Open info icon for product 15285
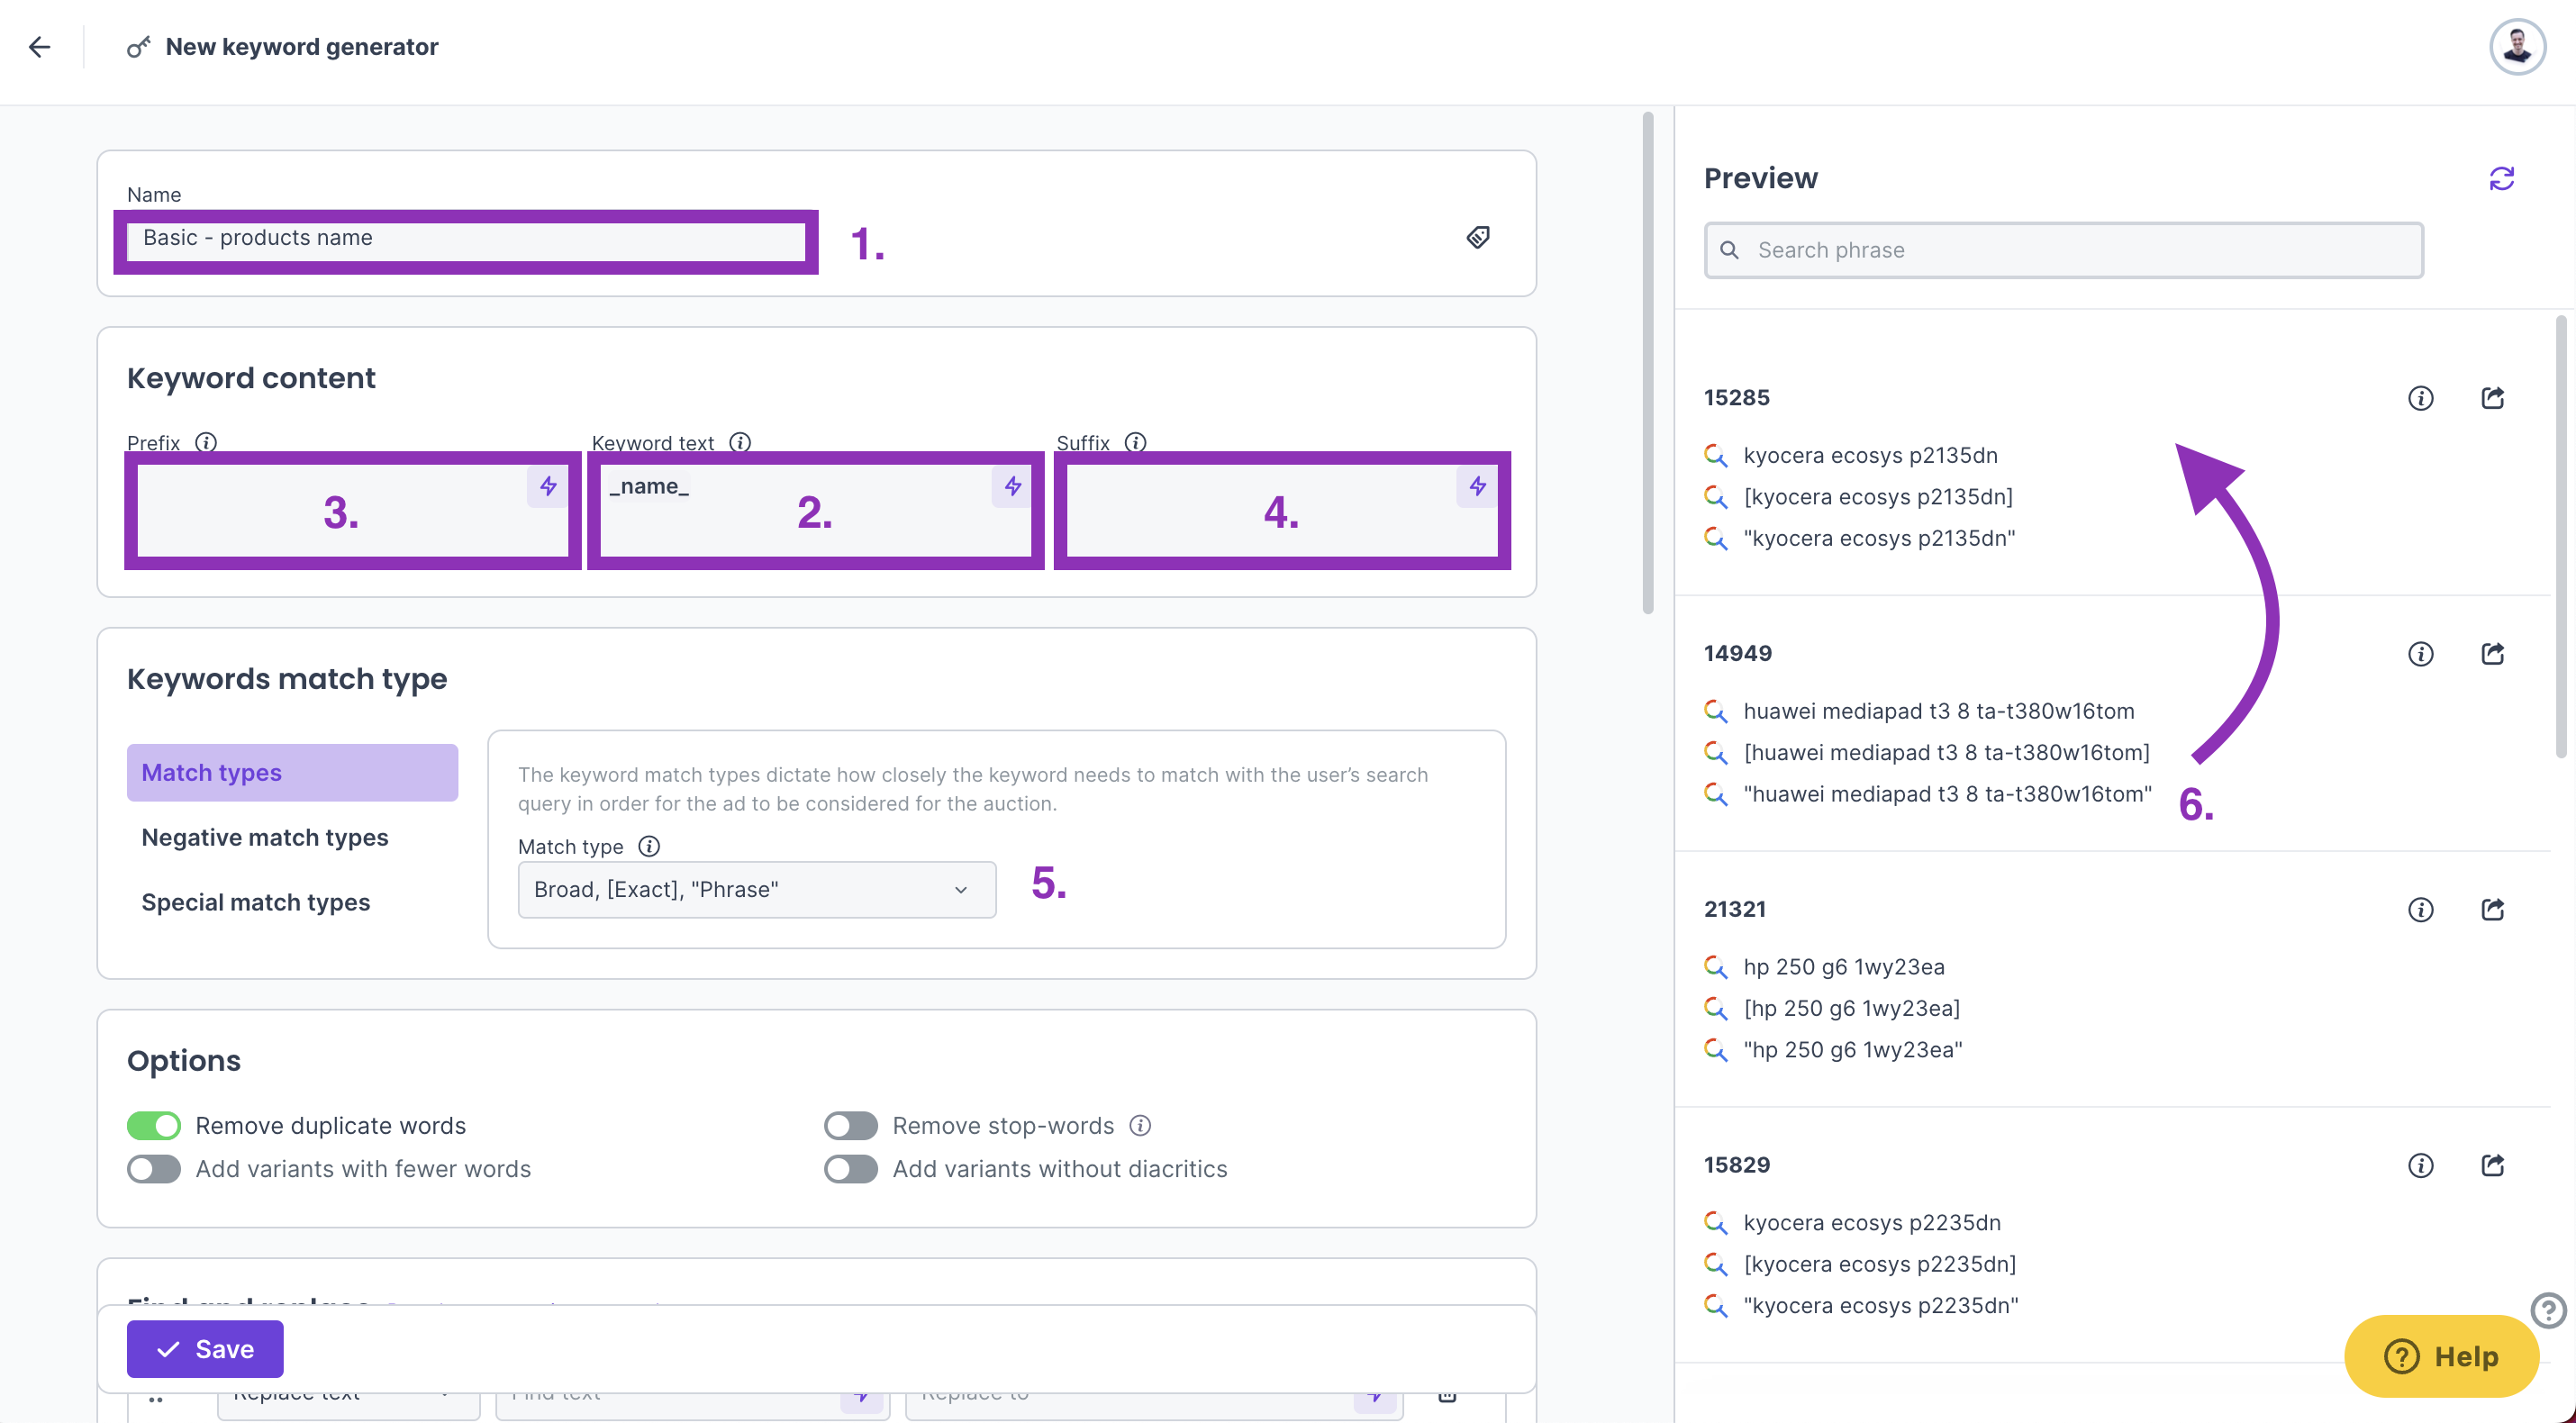Screen dimensions: 2576x1423 [x=2420, y=398]
